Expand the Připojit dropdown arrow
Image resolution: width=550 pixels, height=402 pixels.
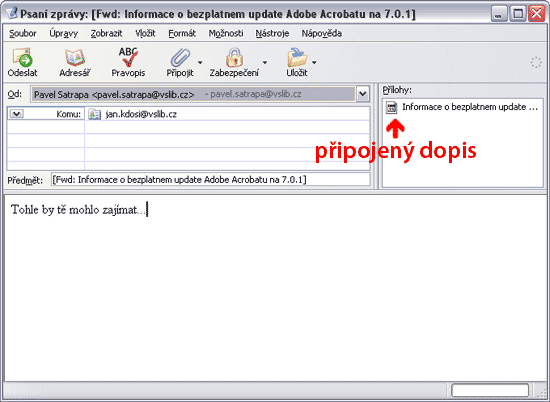[x=200, y=62]
